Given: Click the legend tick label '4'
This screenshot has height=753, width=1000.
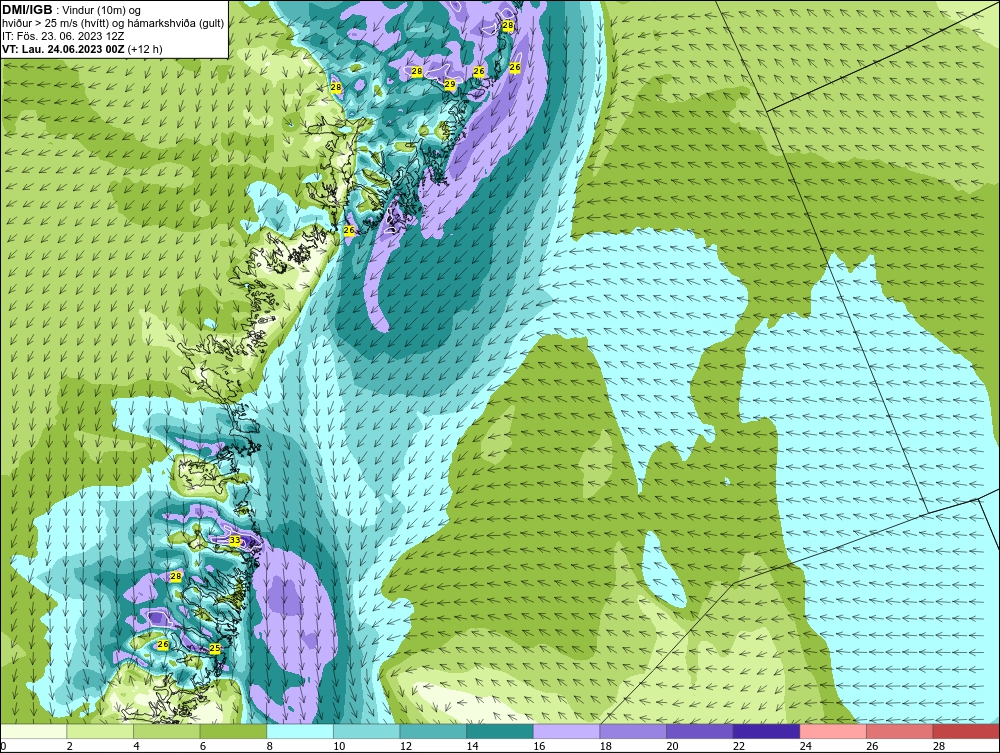Looking at the screenshot, I should click(x=136, y=746).
